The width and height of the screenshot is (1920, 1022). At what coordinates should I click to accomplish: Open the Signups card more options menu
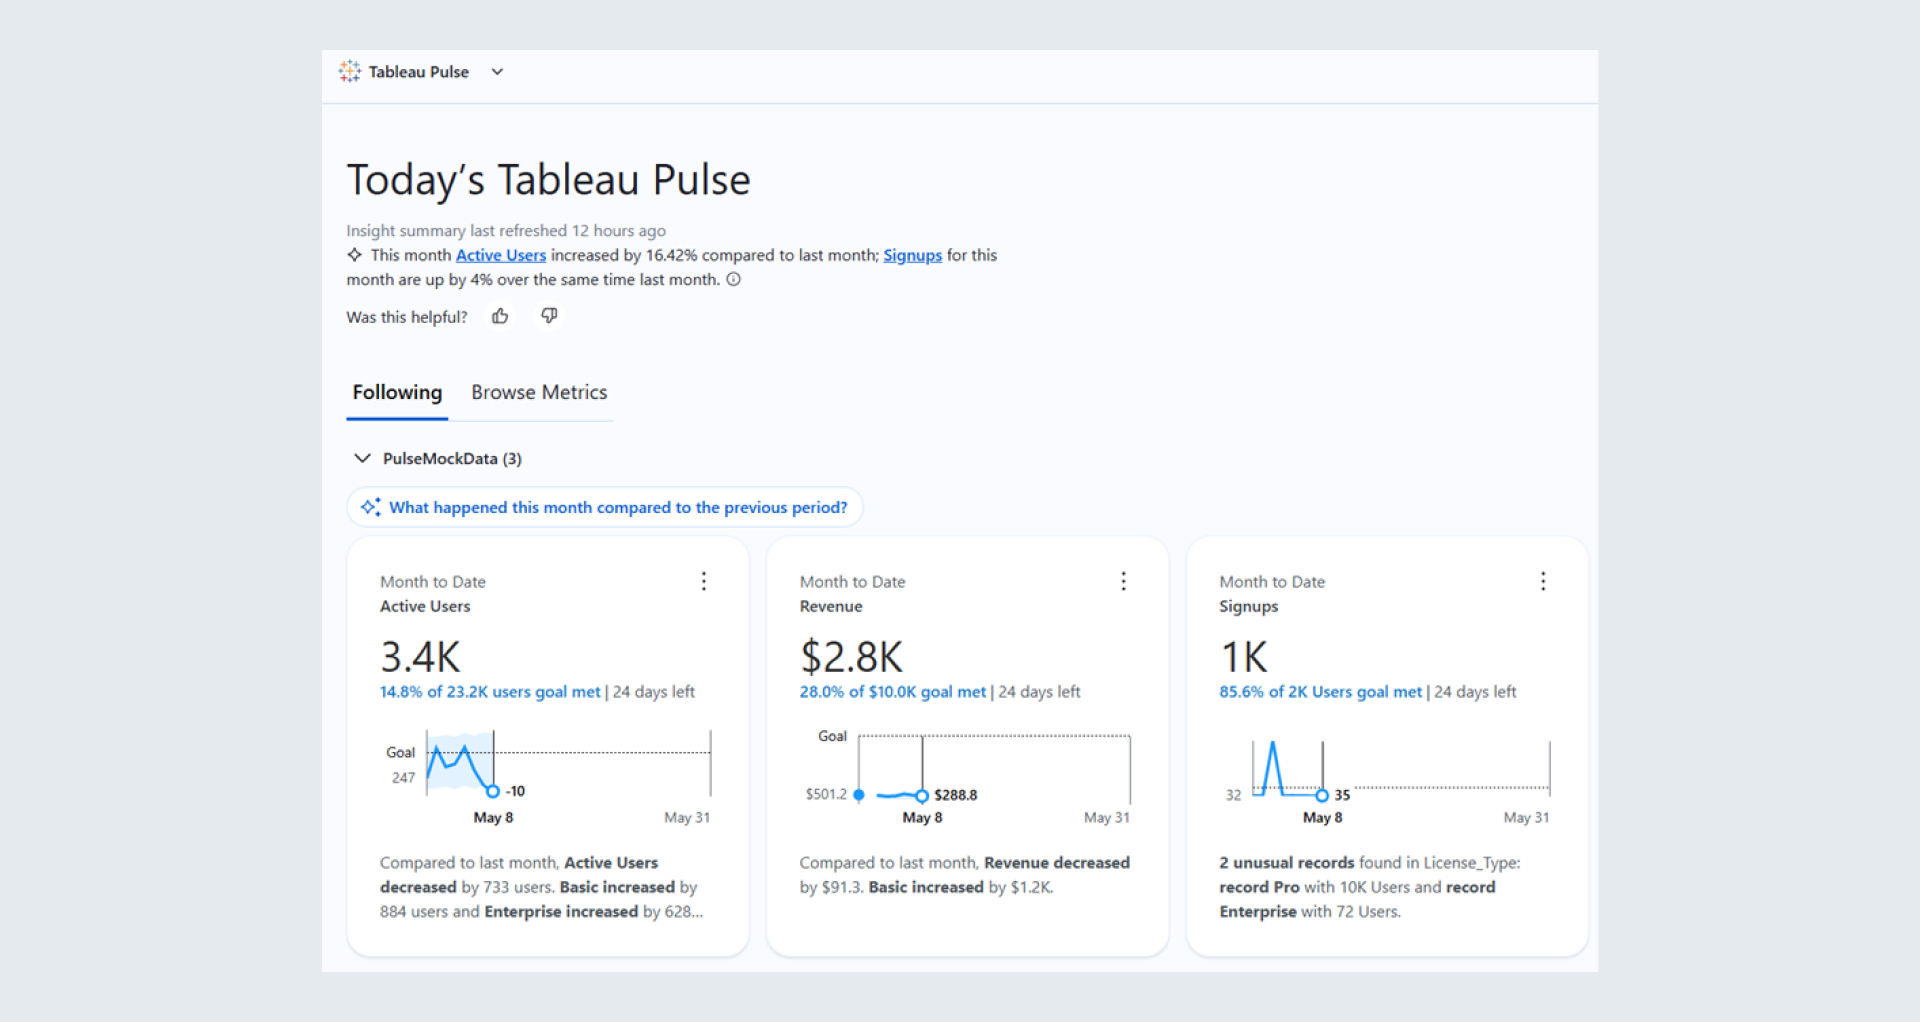pos(1543,581)
